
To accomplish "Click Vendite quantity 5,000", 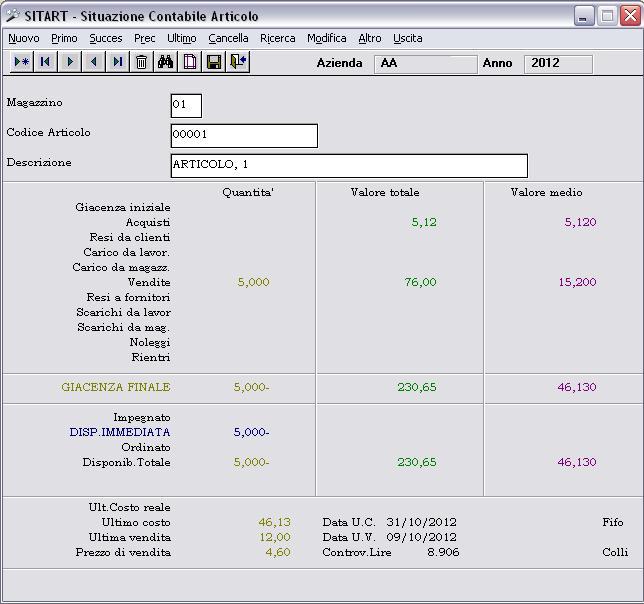I will (x=253, y=282).
